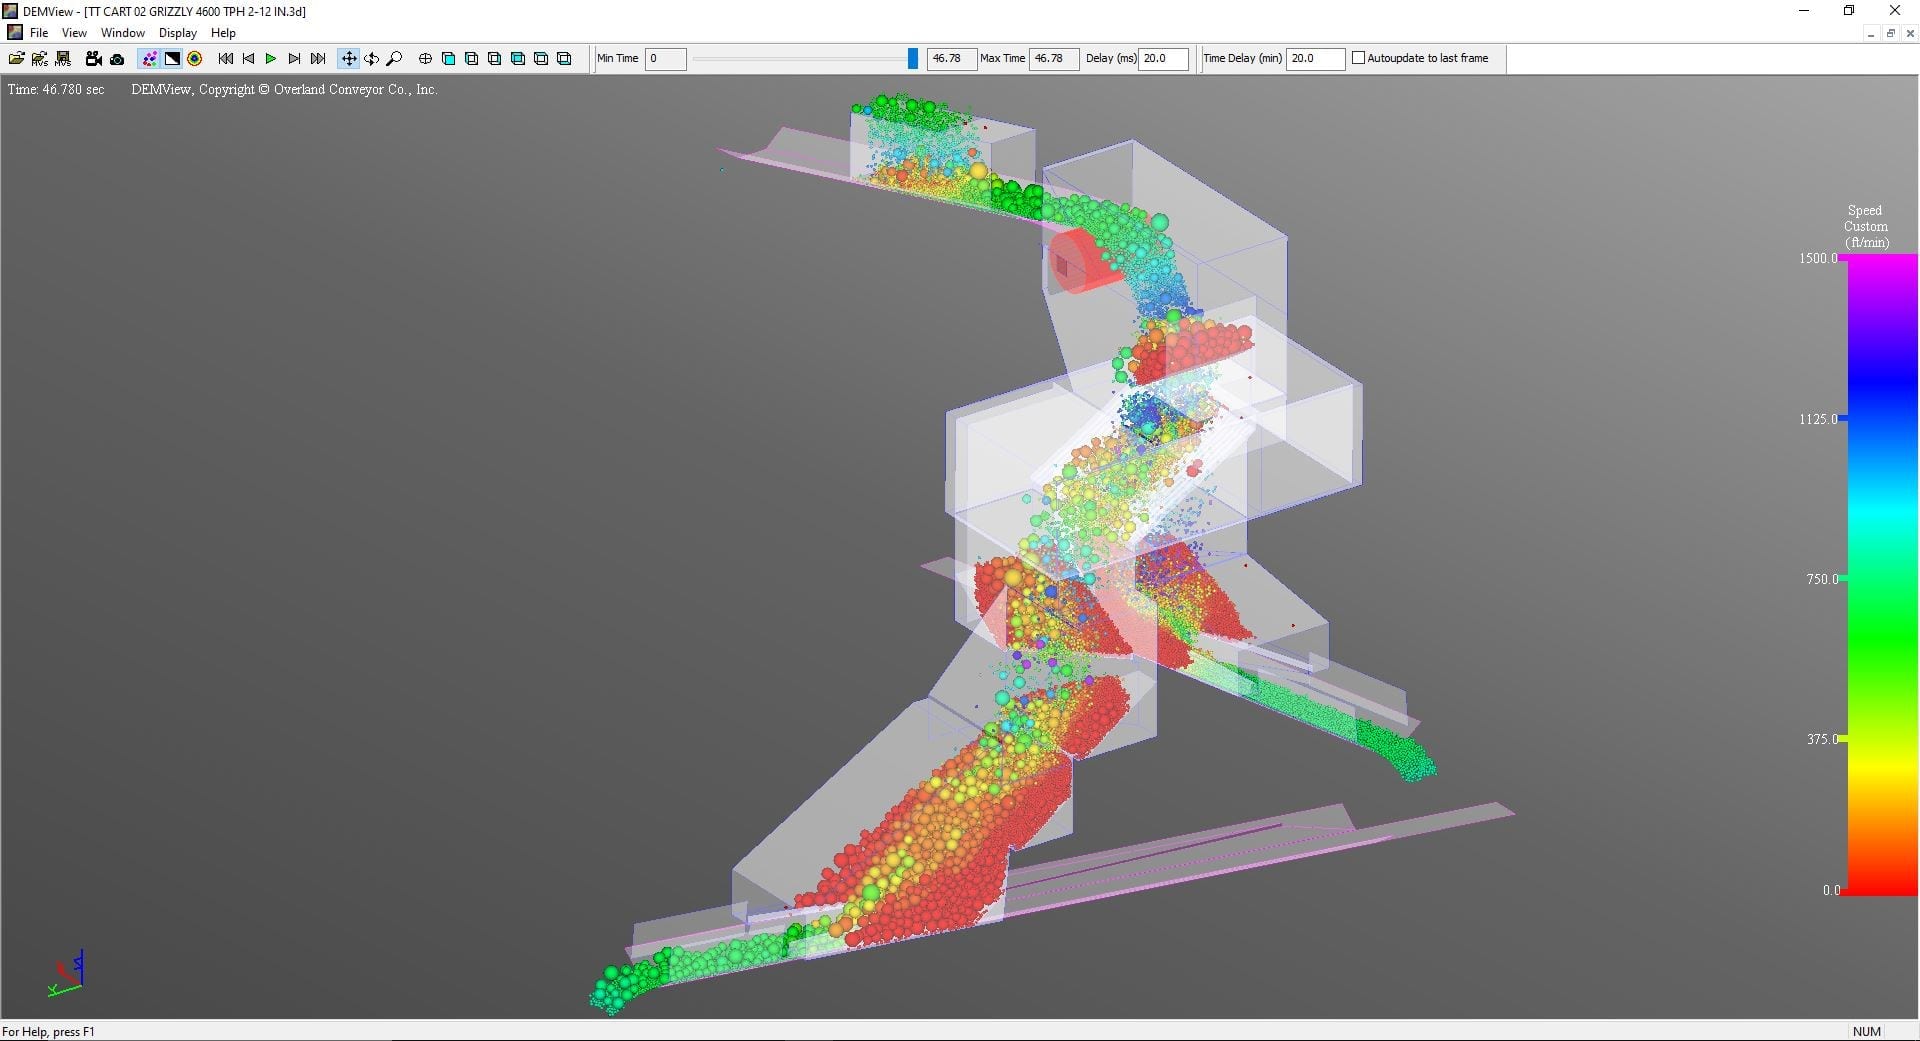Skip to the last frame

tap(318, 59)
